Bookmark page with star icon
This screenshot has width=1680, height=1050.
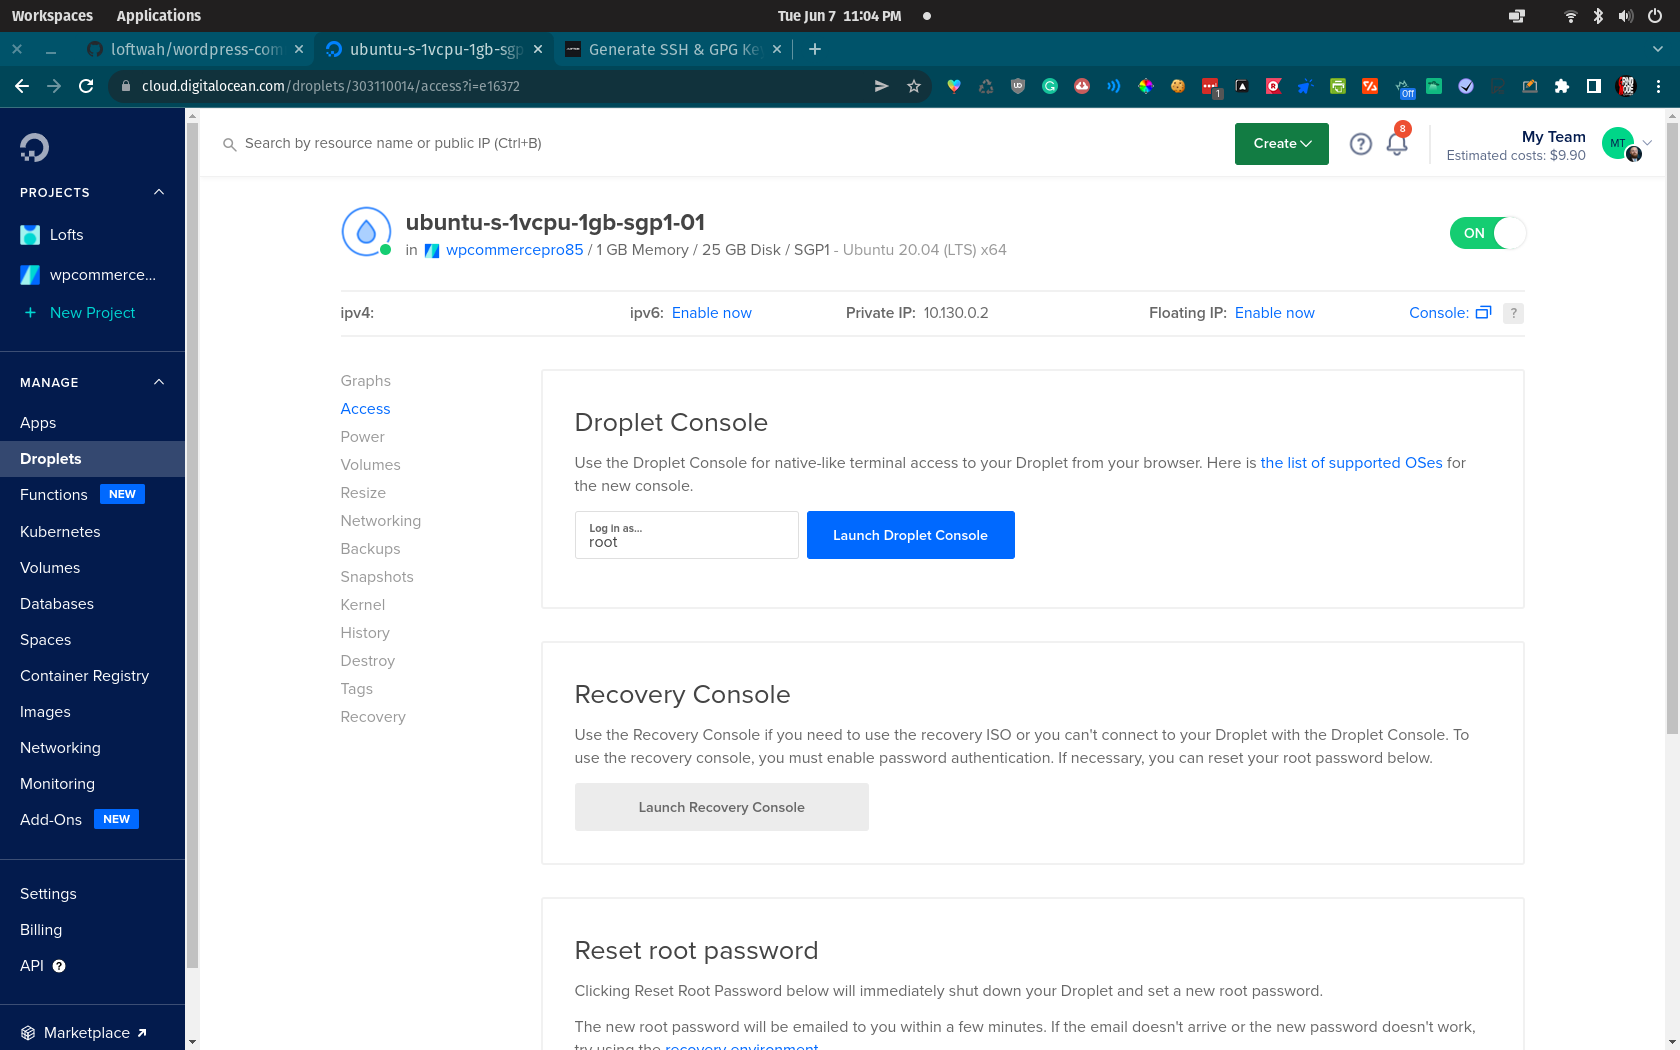coord(914,86)
